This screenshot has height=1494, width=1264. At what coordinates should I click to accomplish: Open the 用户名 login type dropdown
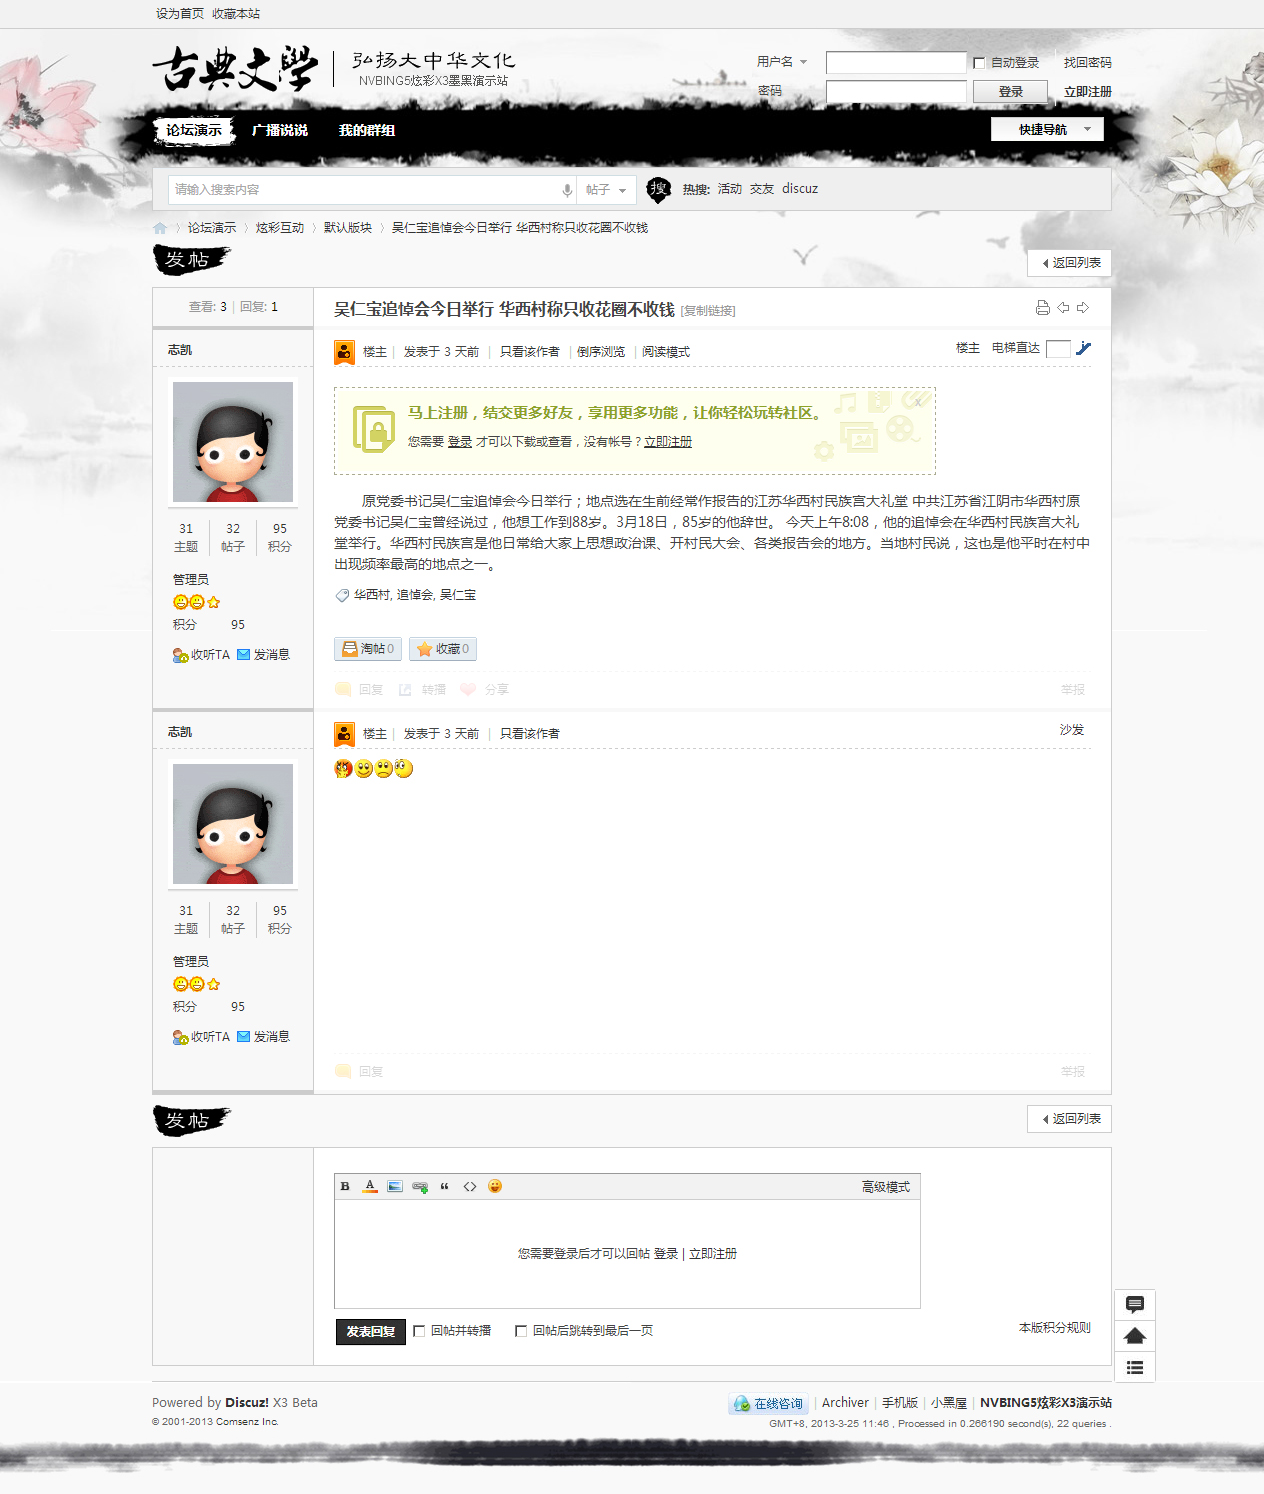pos(782,62)
